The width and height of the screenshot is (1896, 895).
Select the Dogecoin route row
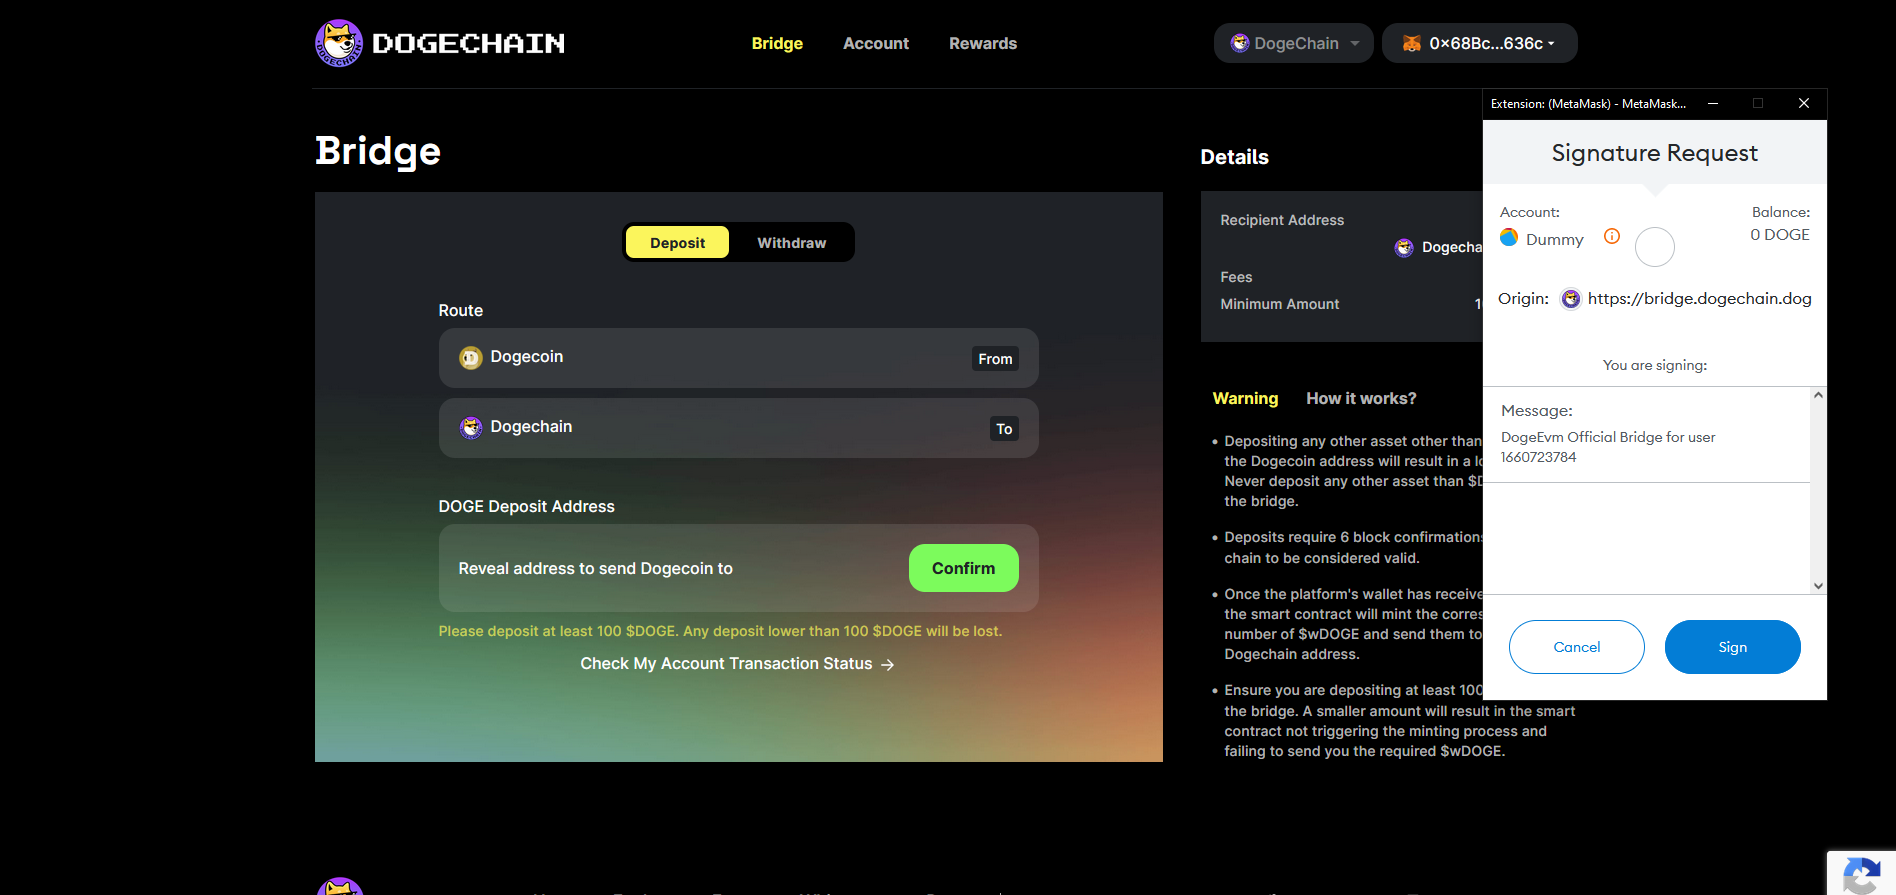[x=738, y=358]
